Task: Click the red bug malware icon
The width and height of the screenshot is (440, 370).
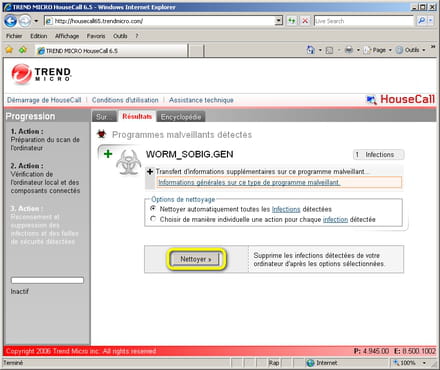Action: (101, 134)
